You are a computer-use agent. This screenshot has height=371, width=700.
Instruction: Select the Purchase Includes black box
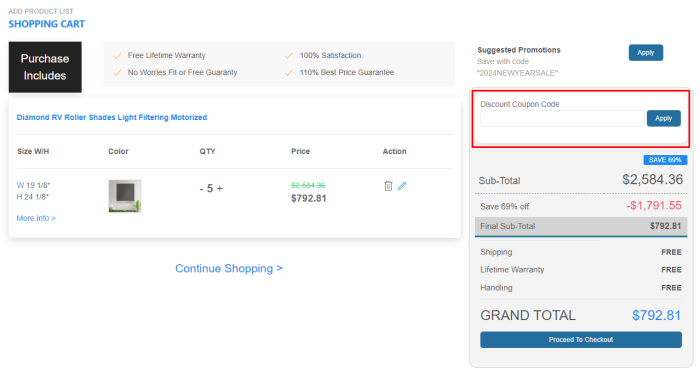tap(45, 67)
